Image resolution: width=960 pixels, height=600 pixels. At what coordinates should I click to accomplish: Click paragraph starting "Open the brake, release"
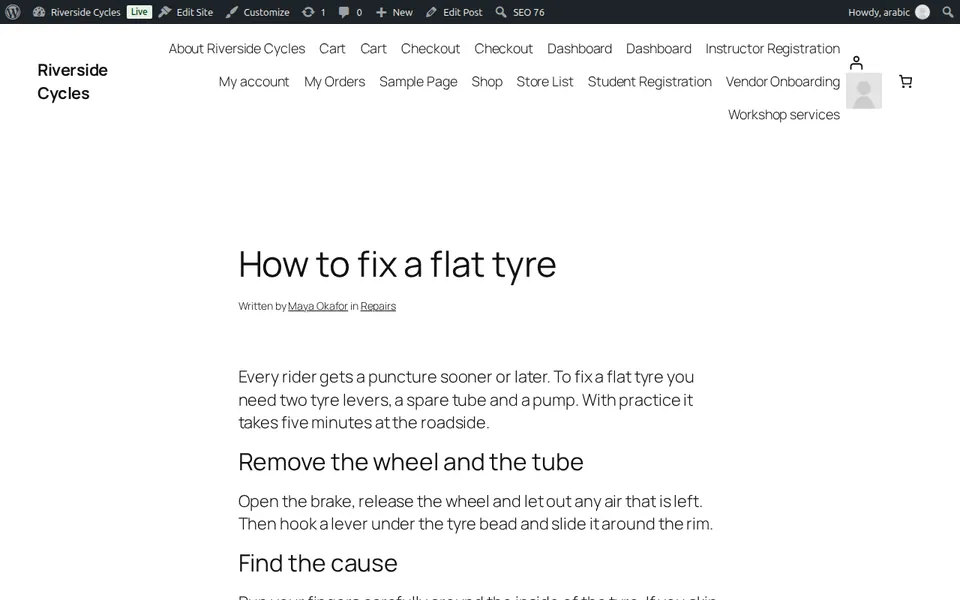(476, 512)
